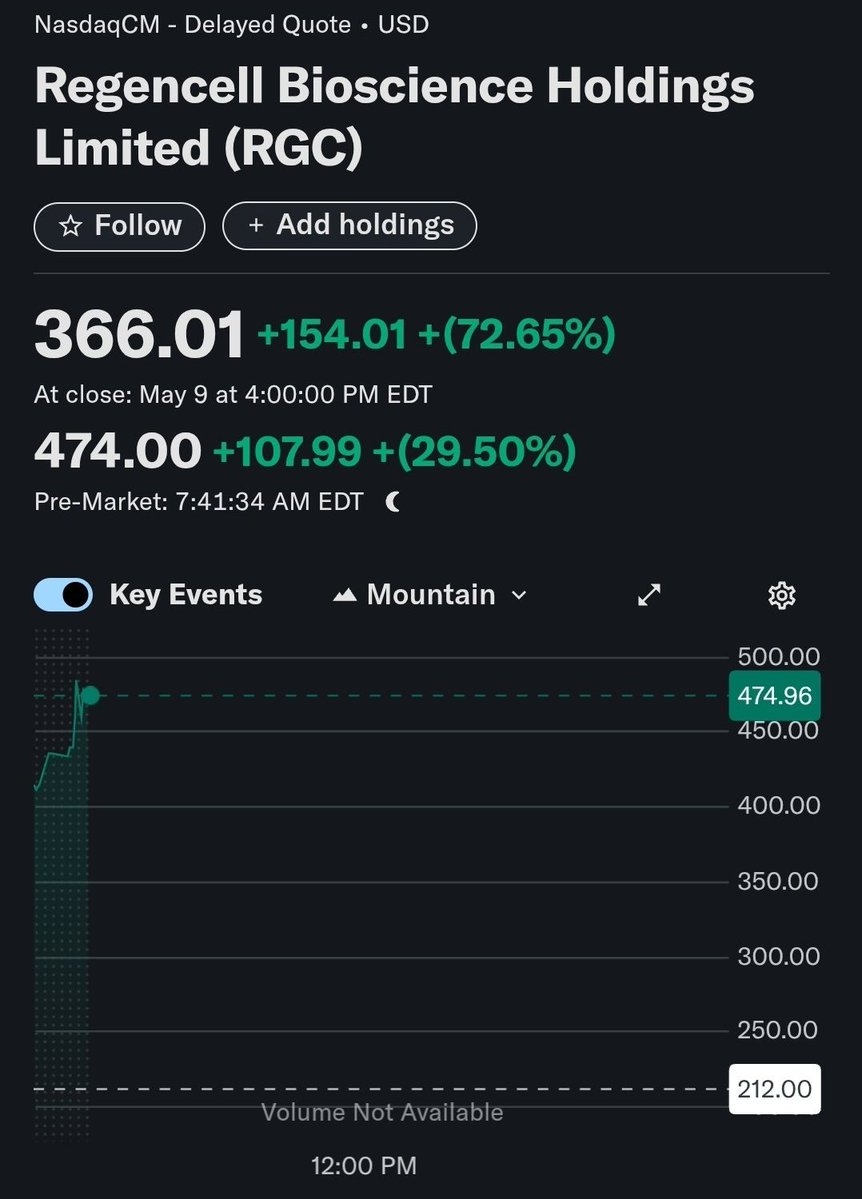Click 'Volume Not Available' label
Screen dimensions: 862x1199
pyautogui.click(x=382, y=1113)
